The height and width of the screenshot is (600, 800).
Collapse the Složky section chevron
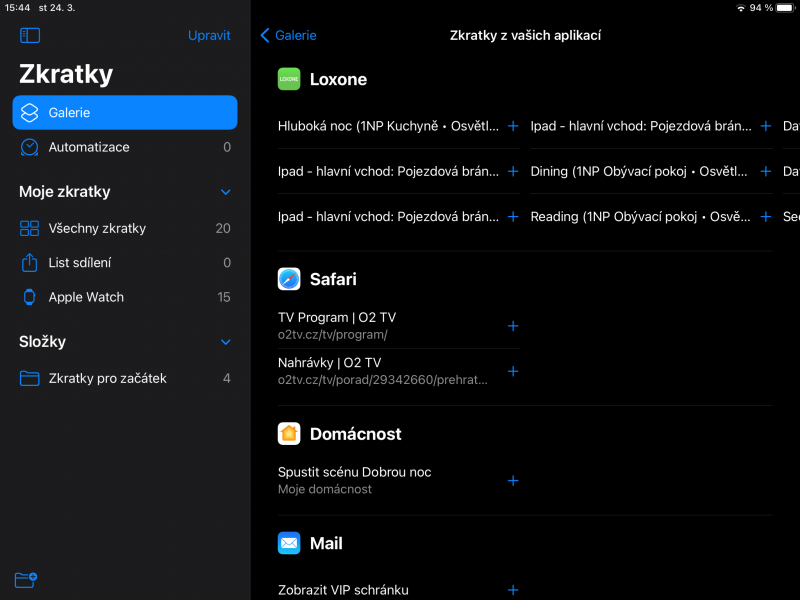(x=226, y=342)
